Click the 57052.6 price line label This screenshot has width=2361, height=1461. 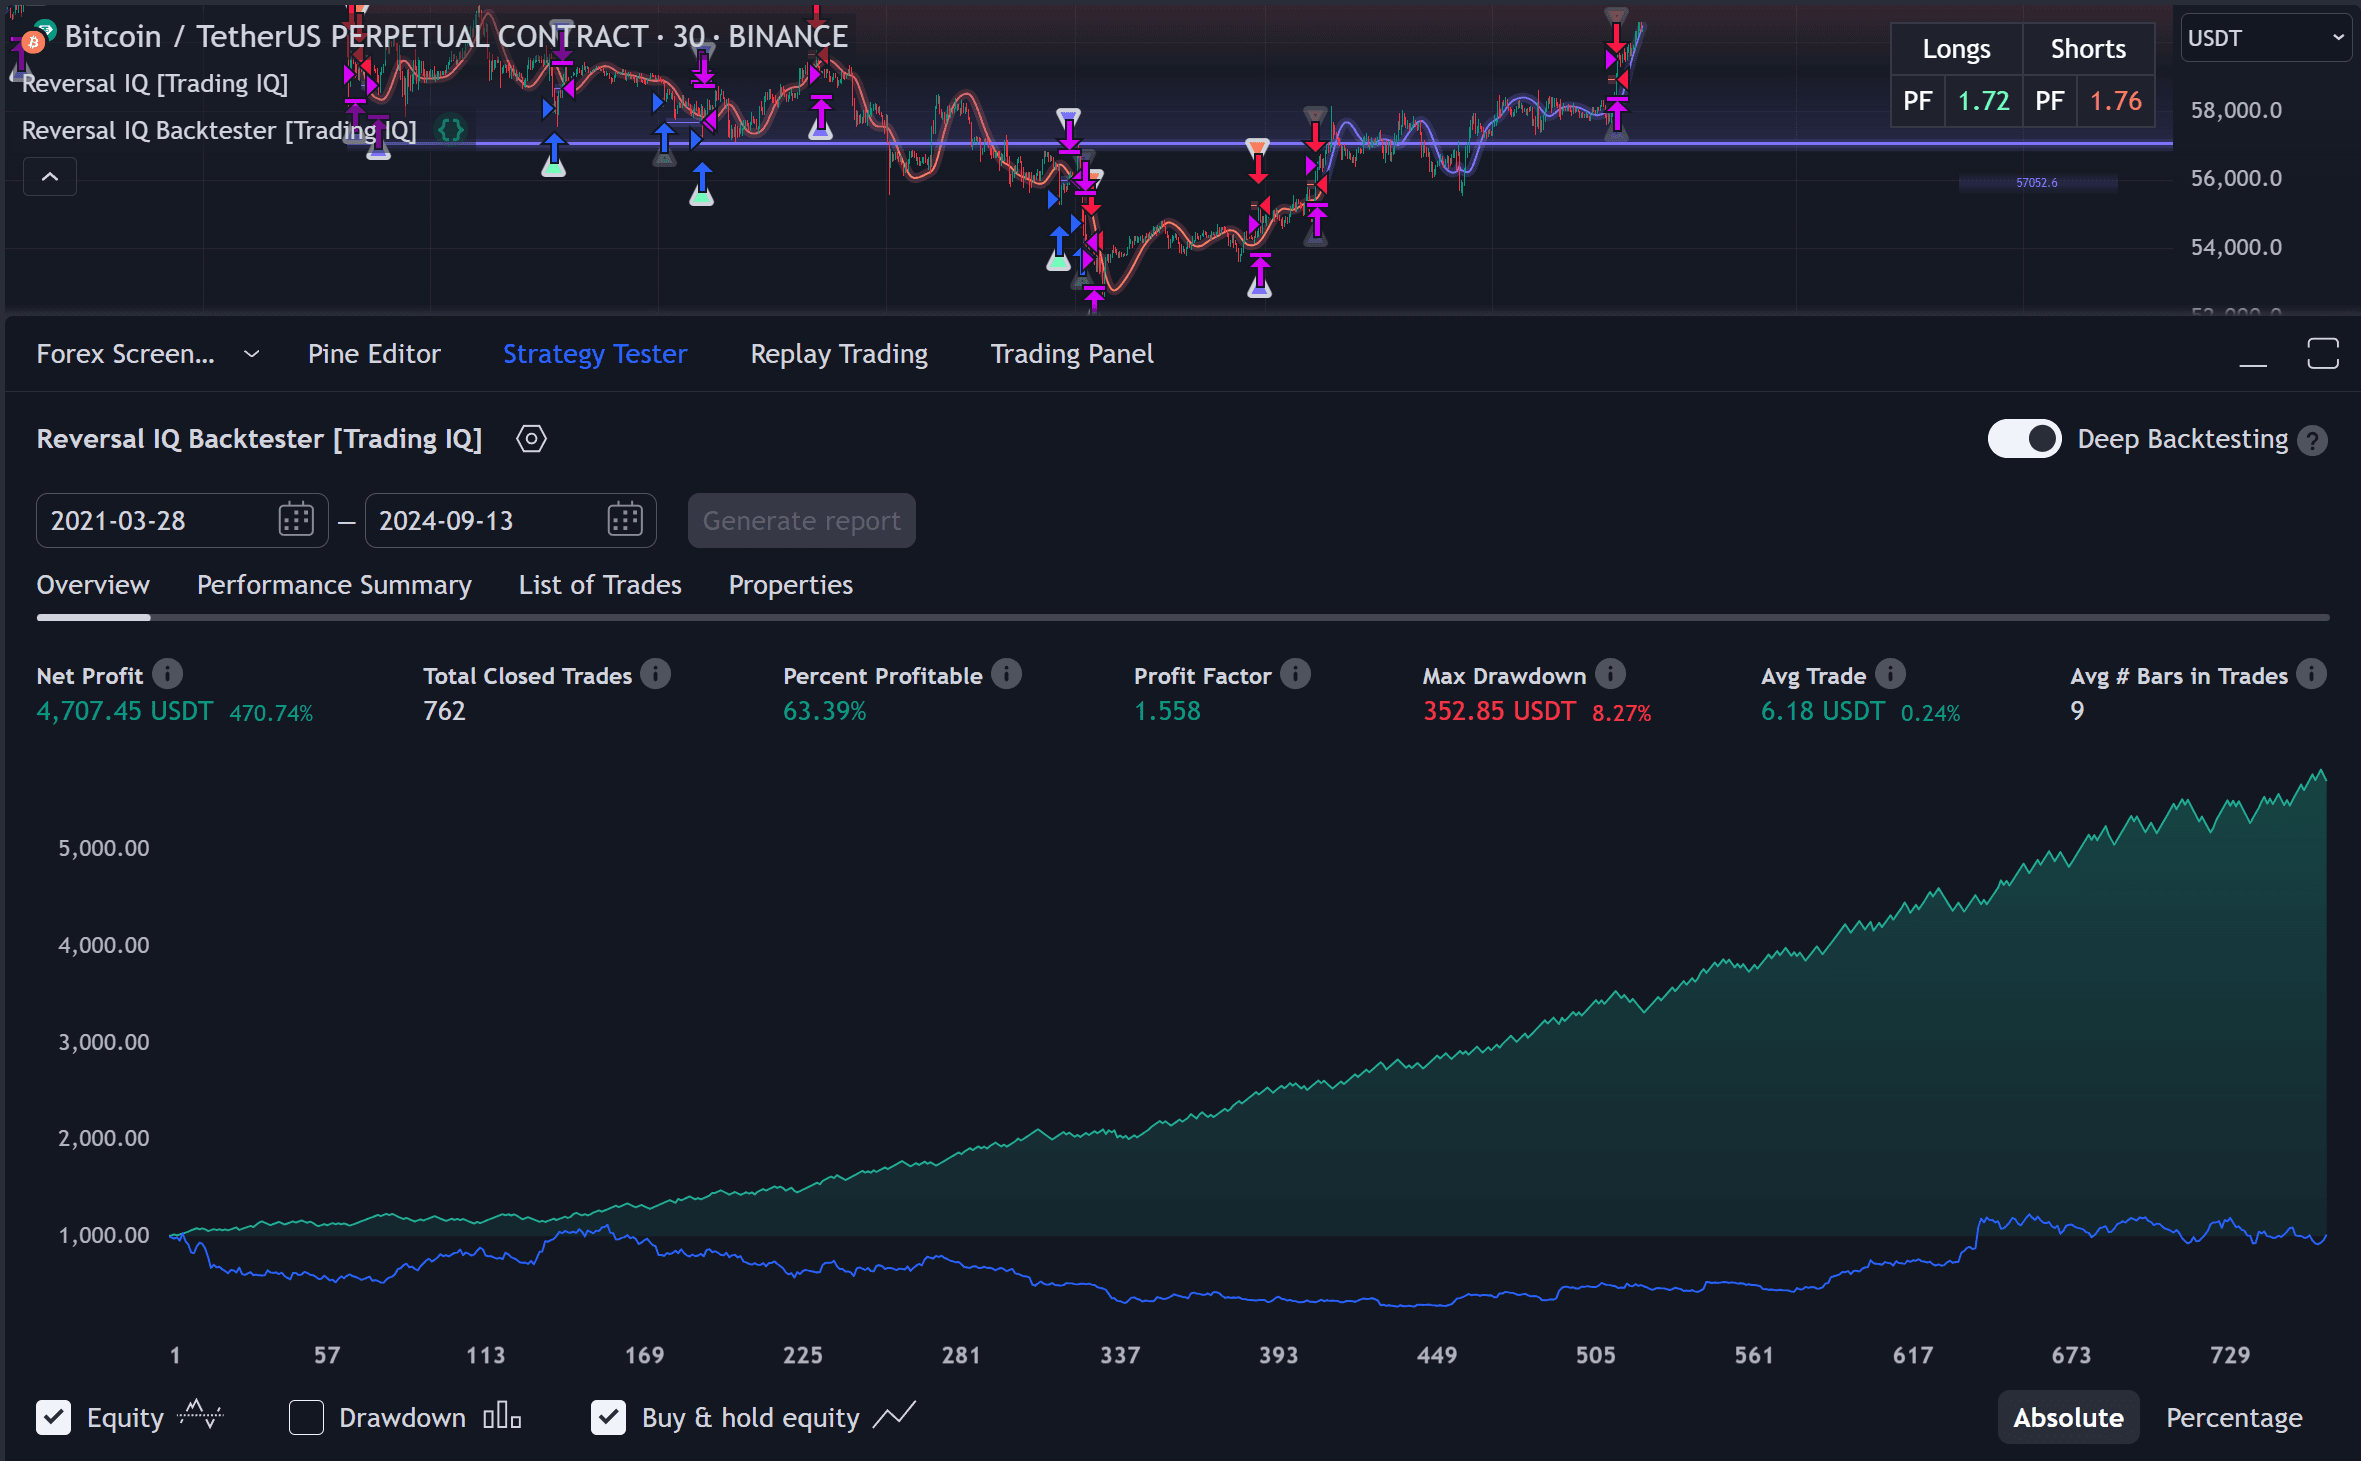(2037, 183)
